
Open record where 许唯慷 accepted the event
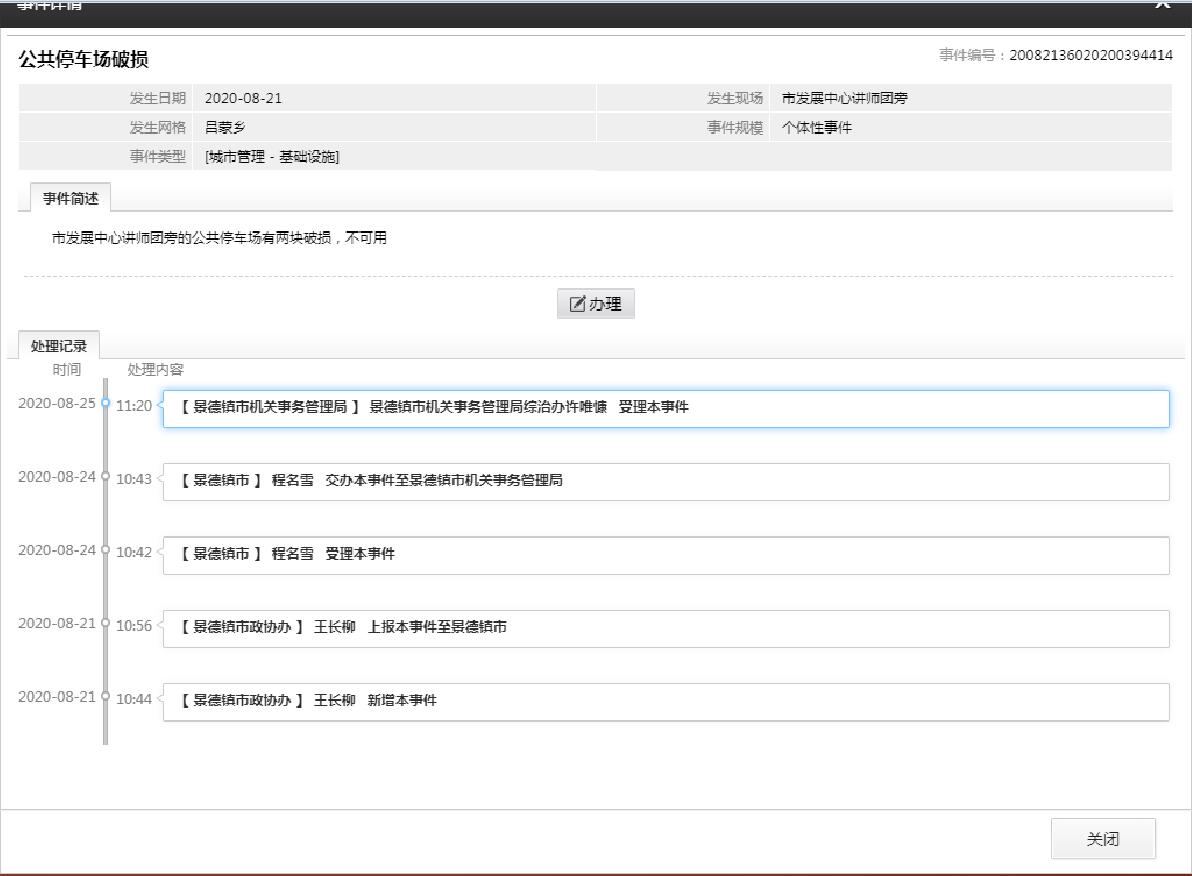point(665,408)
